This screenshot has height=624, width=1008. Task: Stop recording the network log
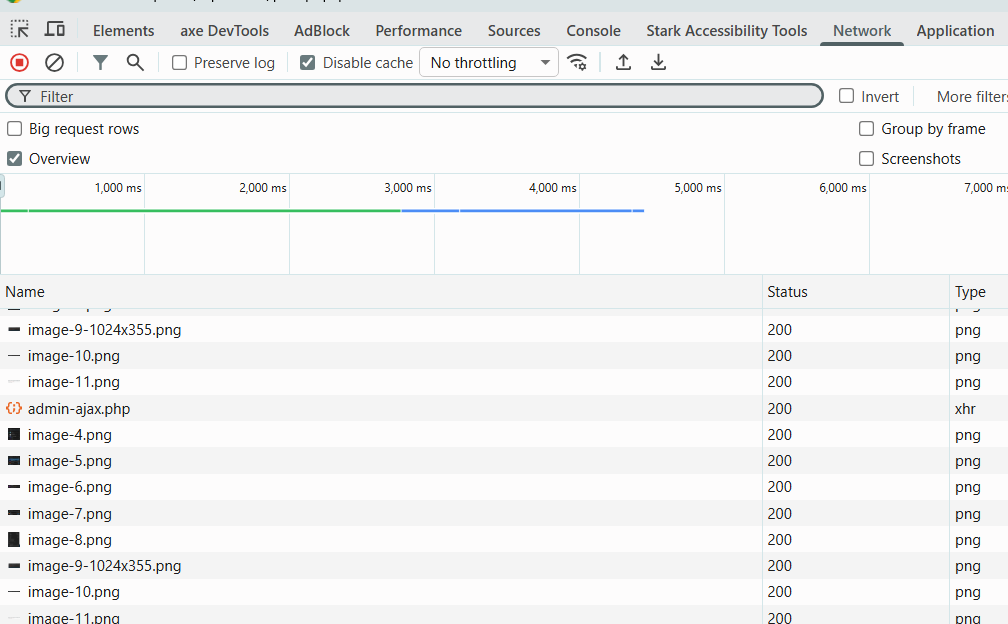point(19,63)
